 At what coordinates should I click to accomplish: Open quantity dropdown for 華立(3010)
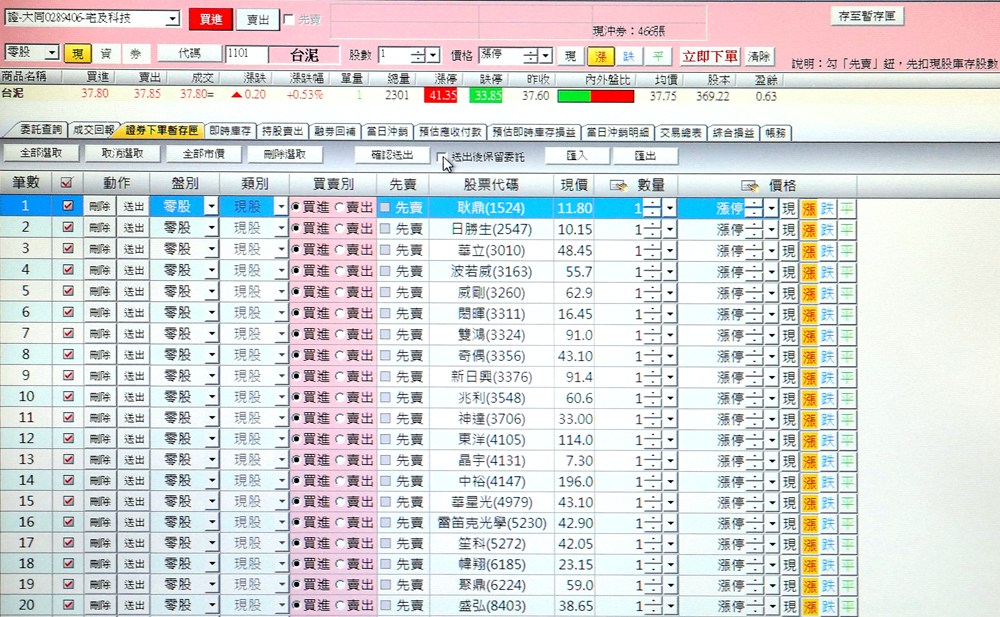coord(670,251)
